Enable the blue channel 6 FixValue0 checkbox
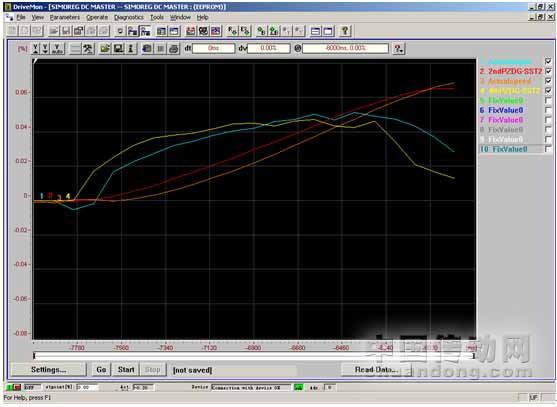 548,110
